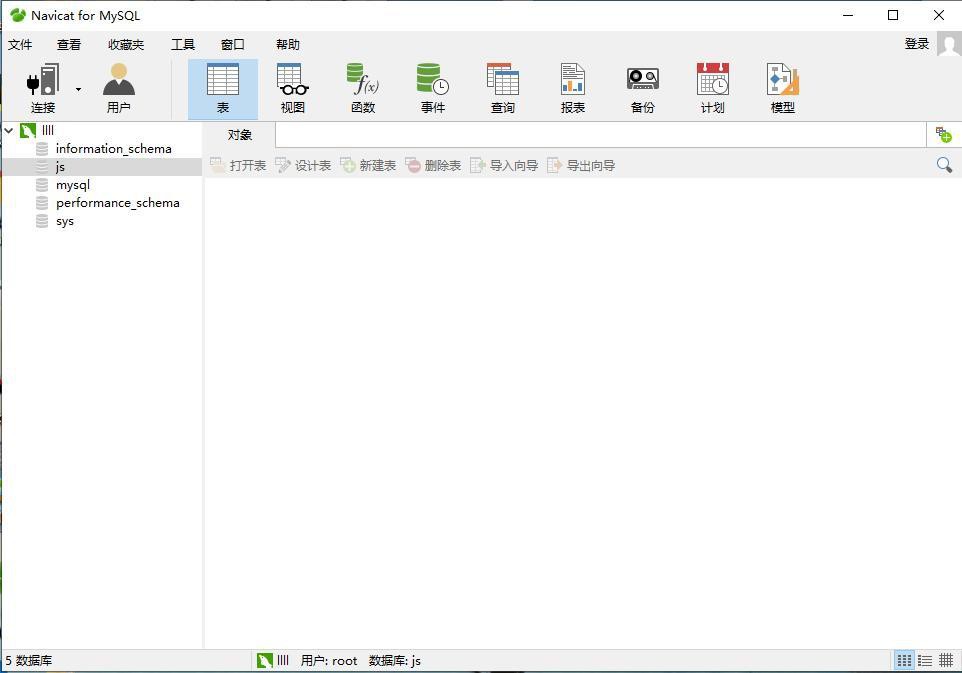
Task: Open the Connection (连接) tool
Action: (43, 89)
